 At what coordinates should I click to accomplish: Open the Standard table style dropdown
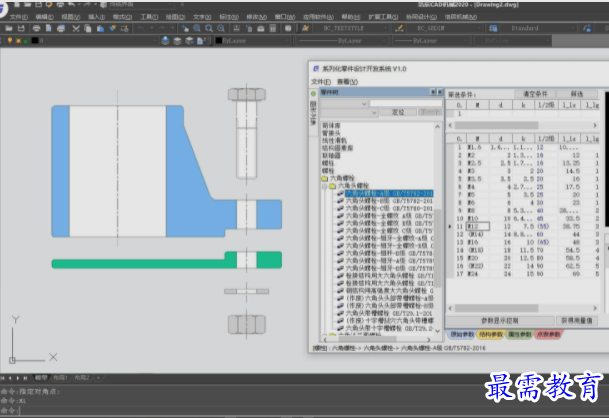point(538,28)
